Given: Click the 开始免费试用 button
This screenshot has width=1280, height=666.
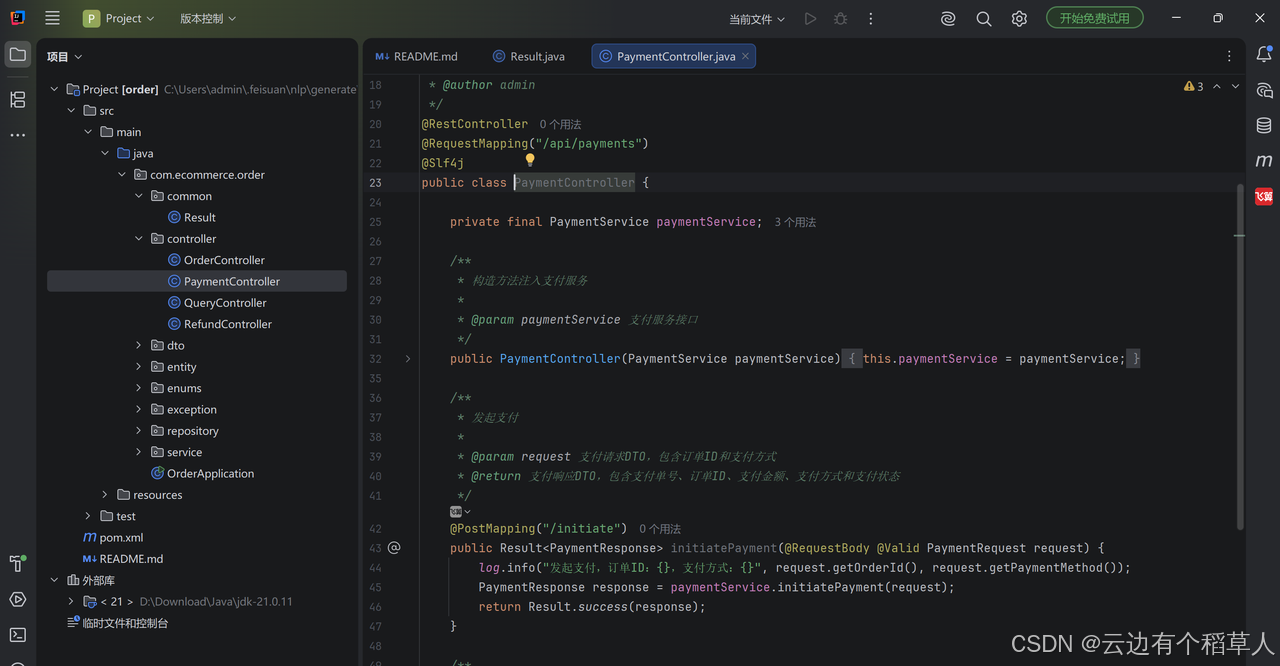Looking at the screenshot, I should pos(1095,18).
